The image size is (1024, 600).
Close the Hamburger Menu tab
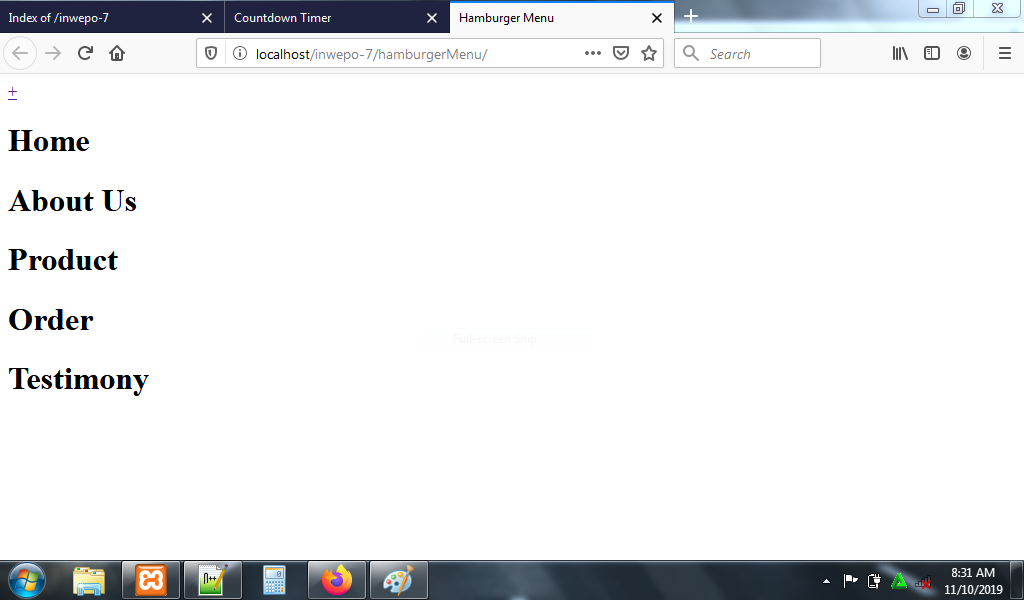click(x=657, y=18)
